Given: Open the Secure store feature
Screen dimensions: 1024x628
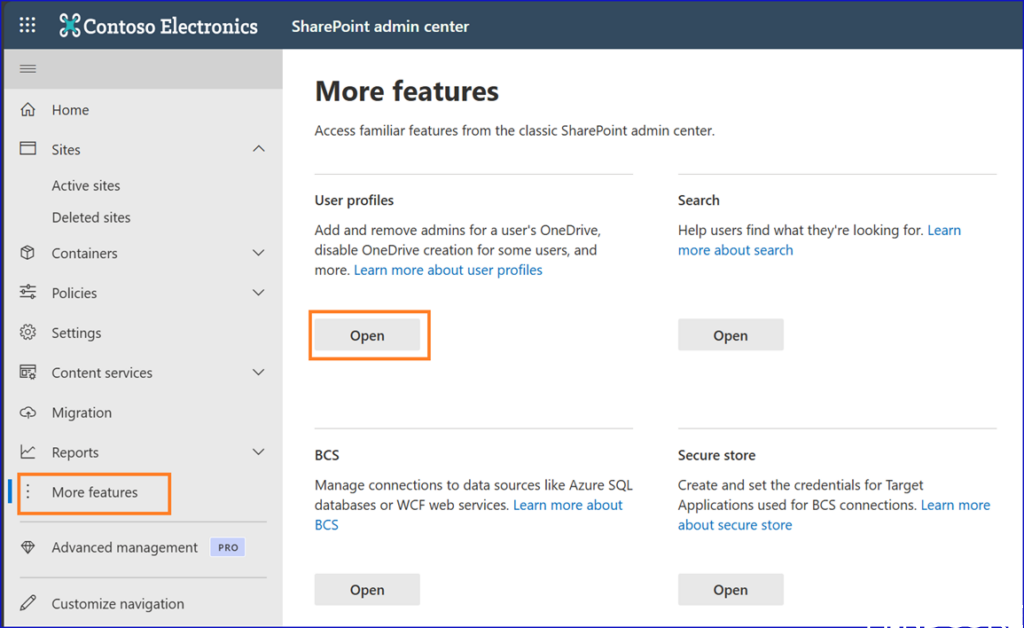Looking at the screenshot, I should [x=730, y=590].
